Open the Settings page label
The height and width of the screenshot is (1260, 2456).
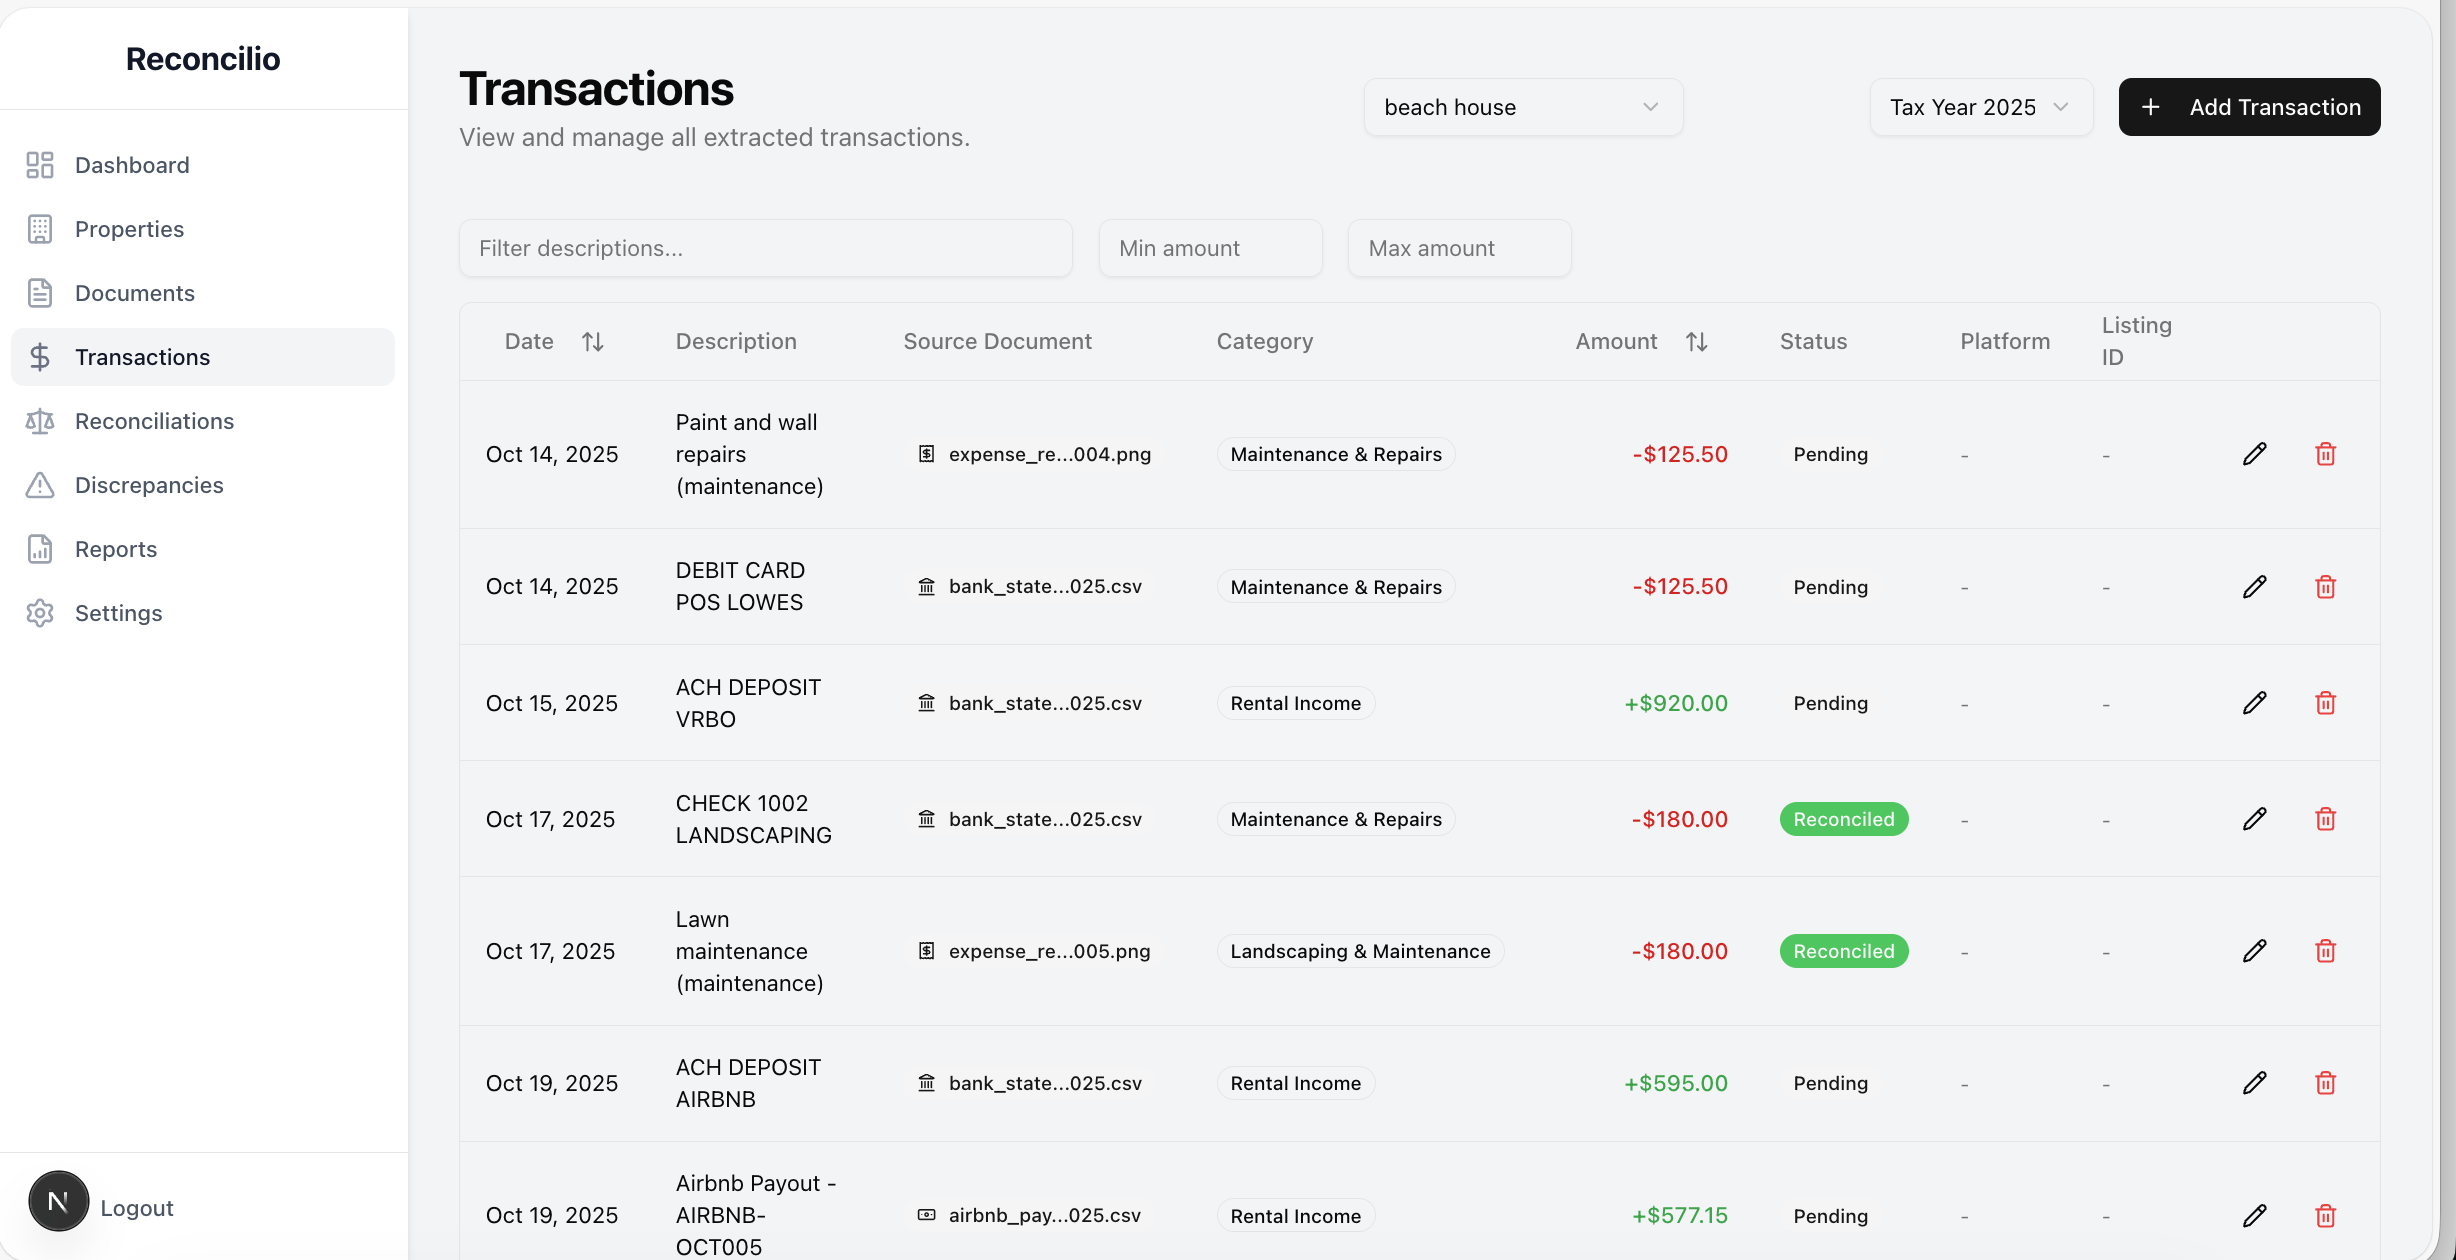[118, 613]
